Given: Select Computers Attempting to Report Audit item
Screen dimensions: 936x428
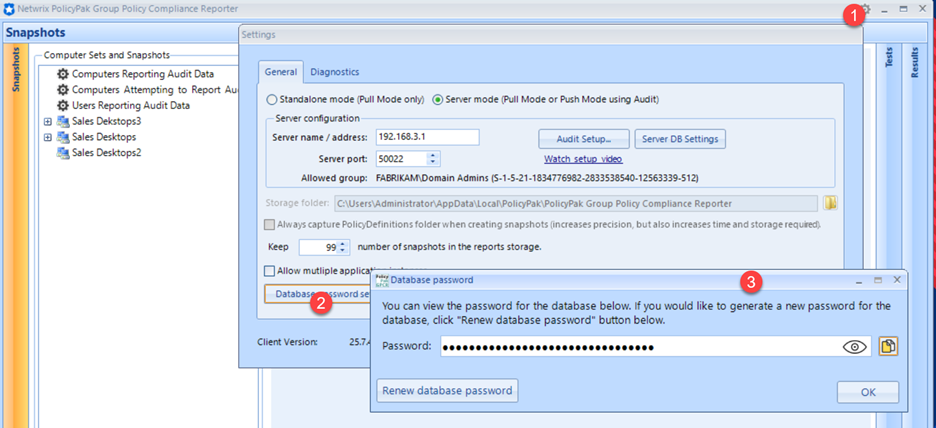Looking at the screenshot, I should (x=152, y=90).
